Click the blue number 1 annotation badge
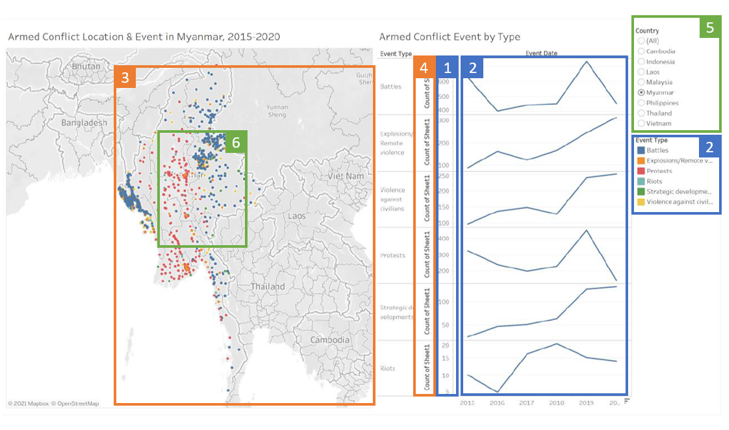The width and height of the screenshot is (729, 430). [447, 68]
